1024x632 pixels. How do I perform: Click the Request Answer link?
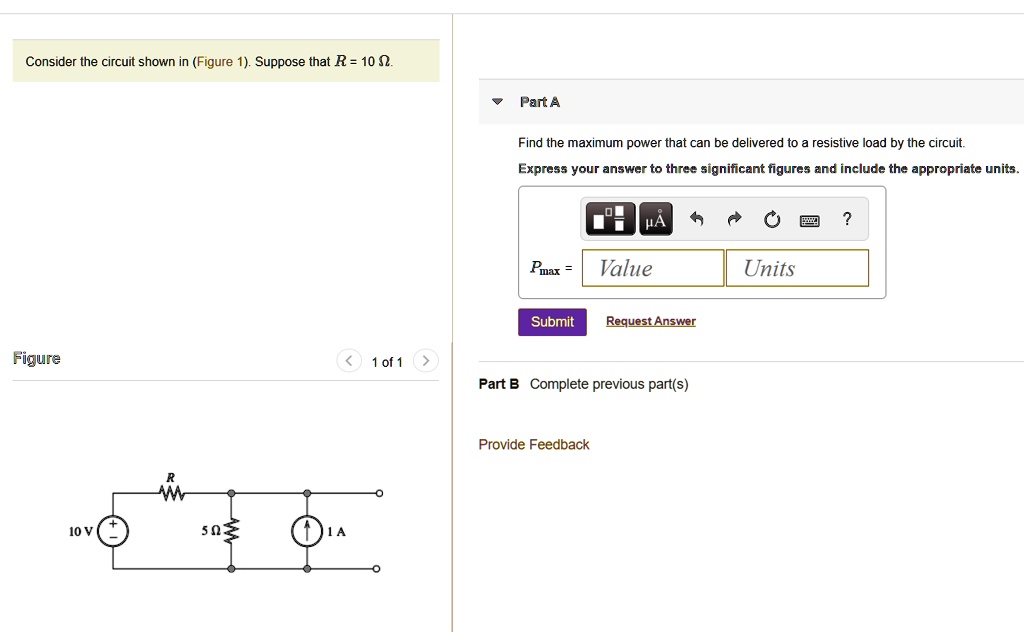click(650, 320)
